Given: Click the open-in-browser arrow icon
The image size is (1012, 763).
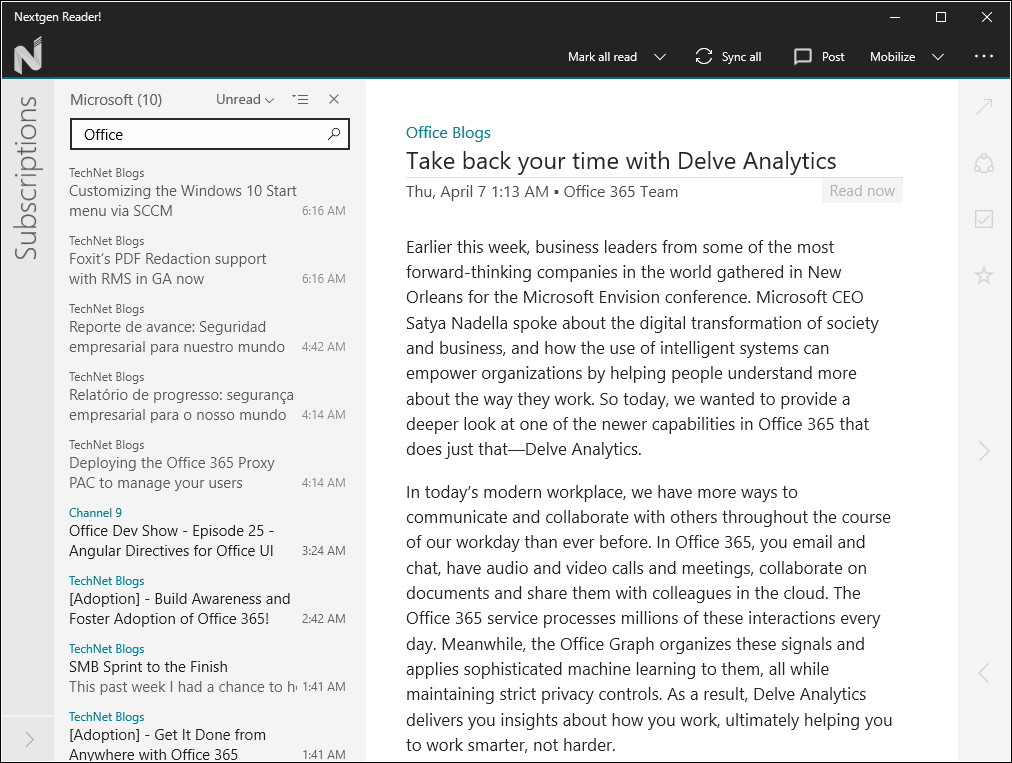Looking at the screenshot, I should [984, 107].
